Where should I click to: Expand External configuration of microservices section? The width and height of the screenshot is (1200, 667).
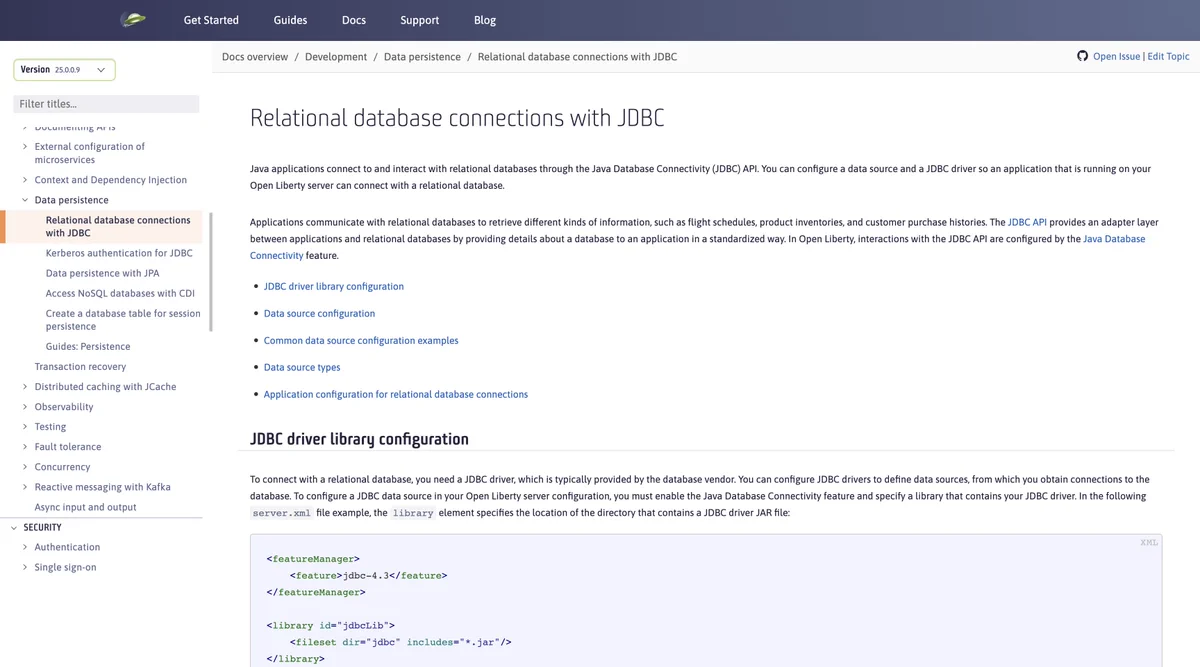point(24,147)
